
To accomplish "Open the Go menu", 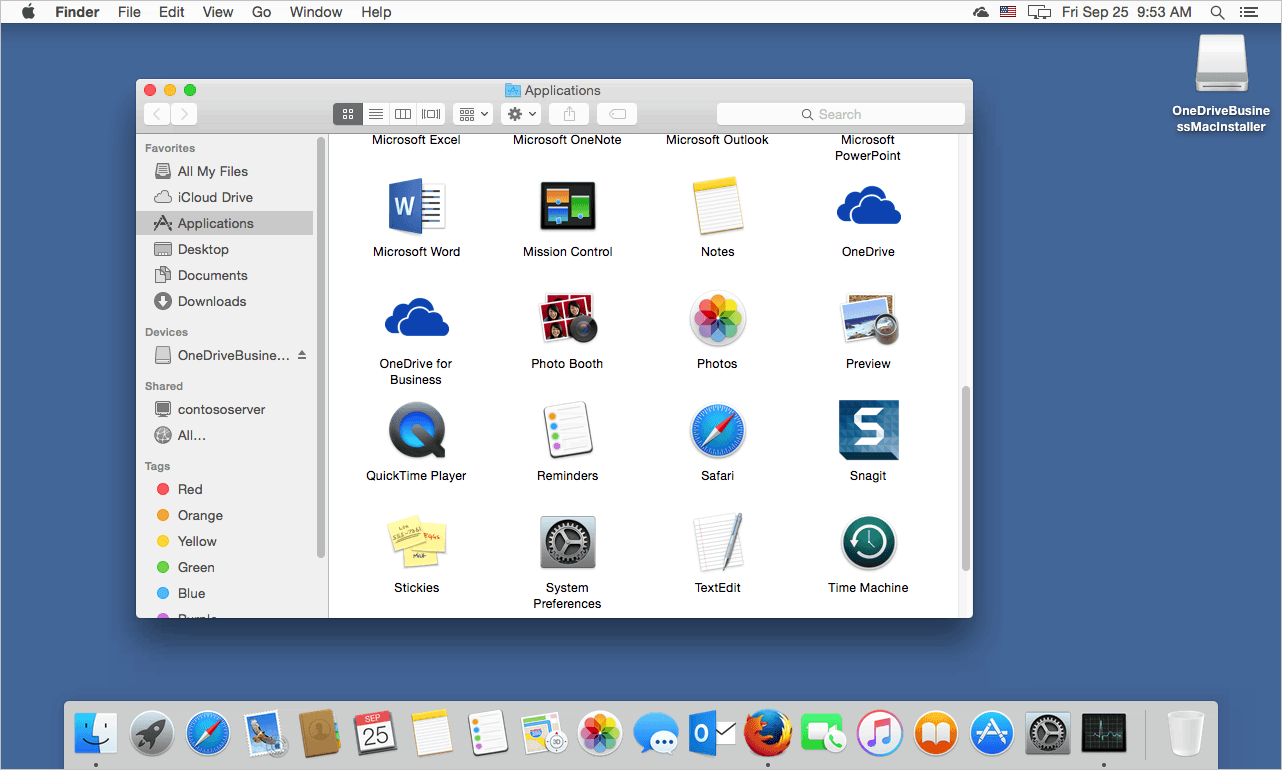I will coord(262,12).
